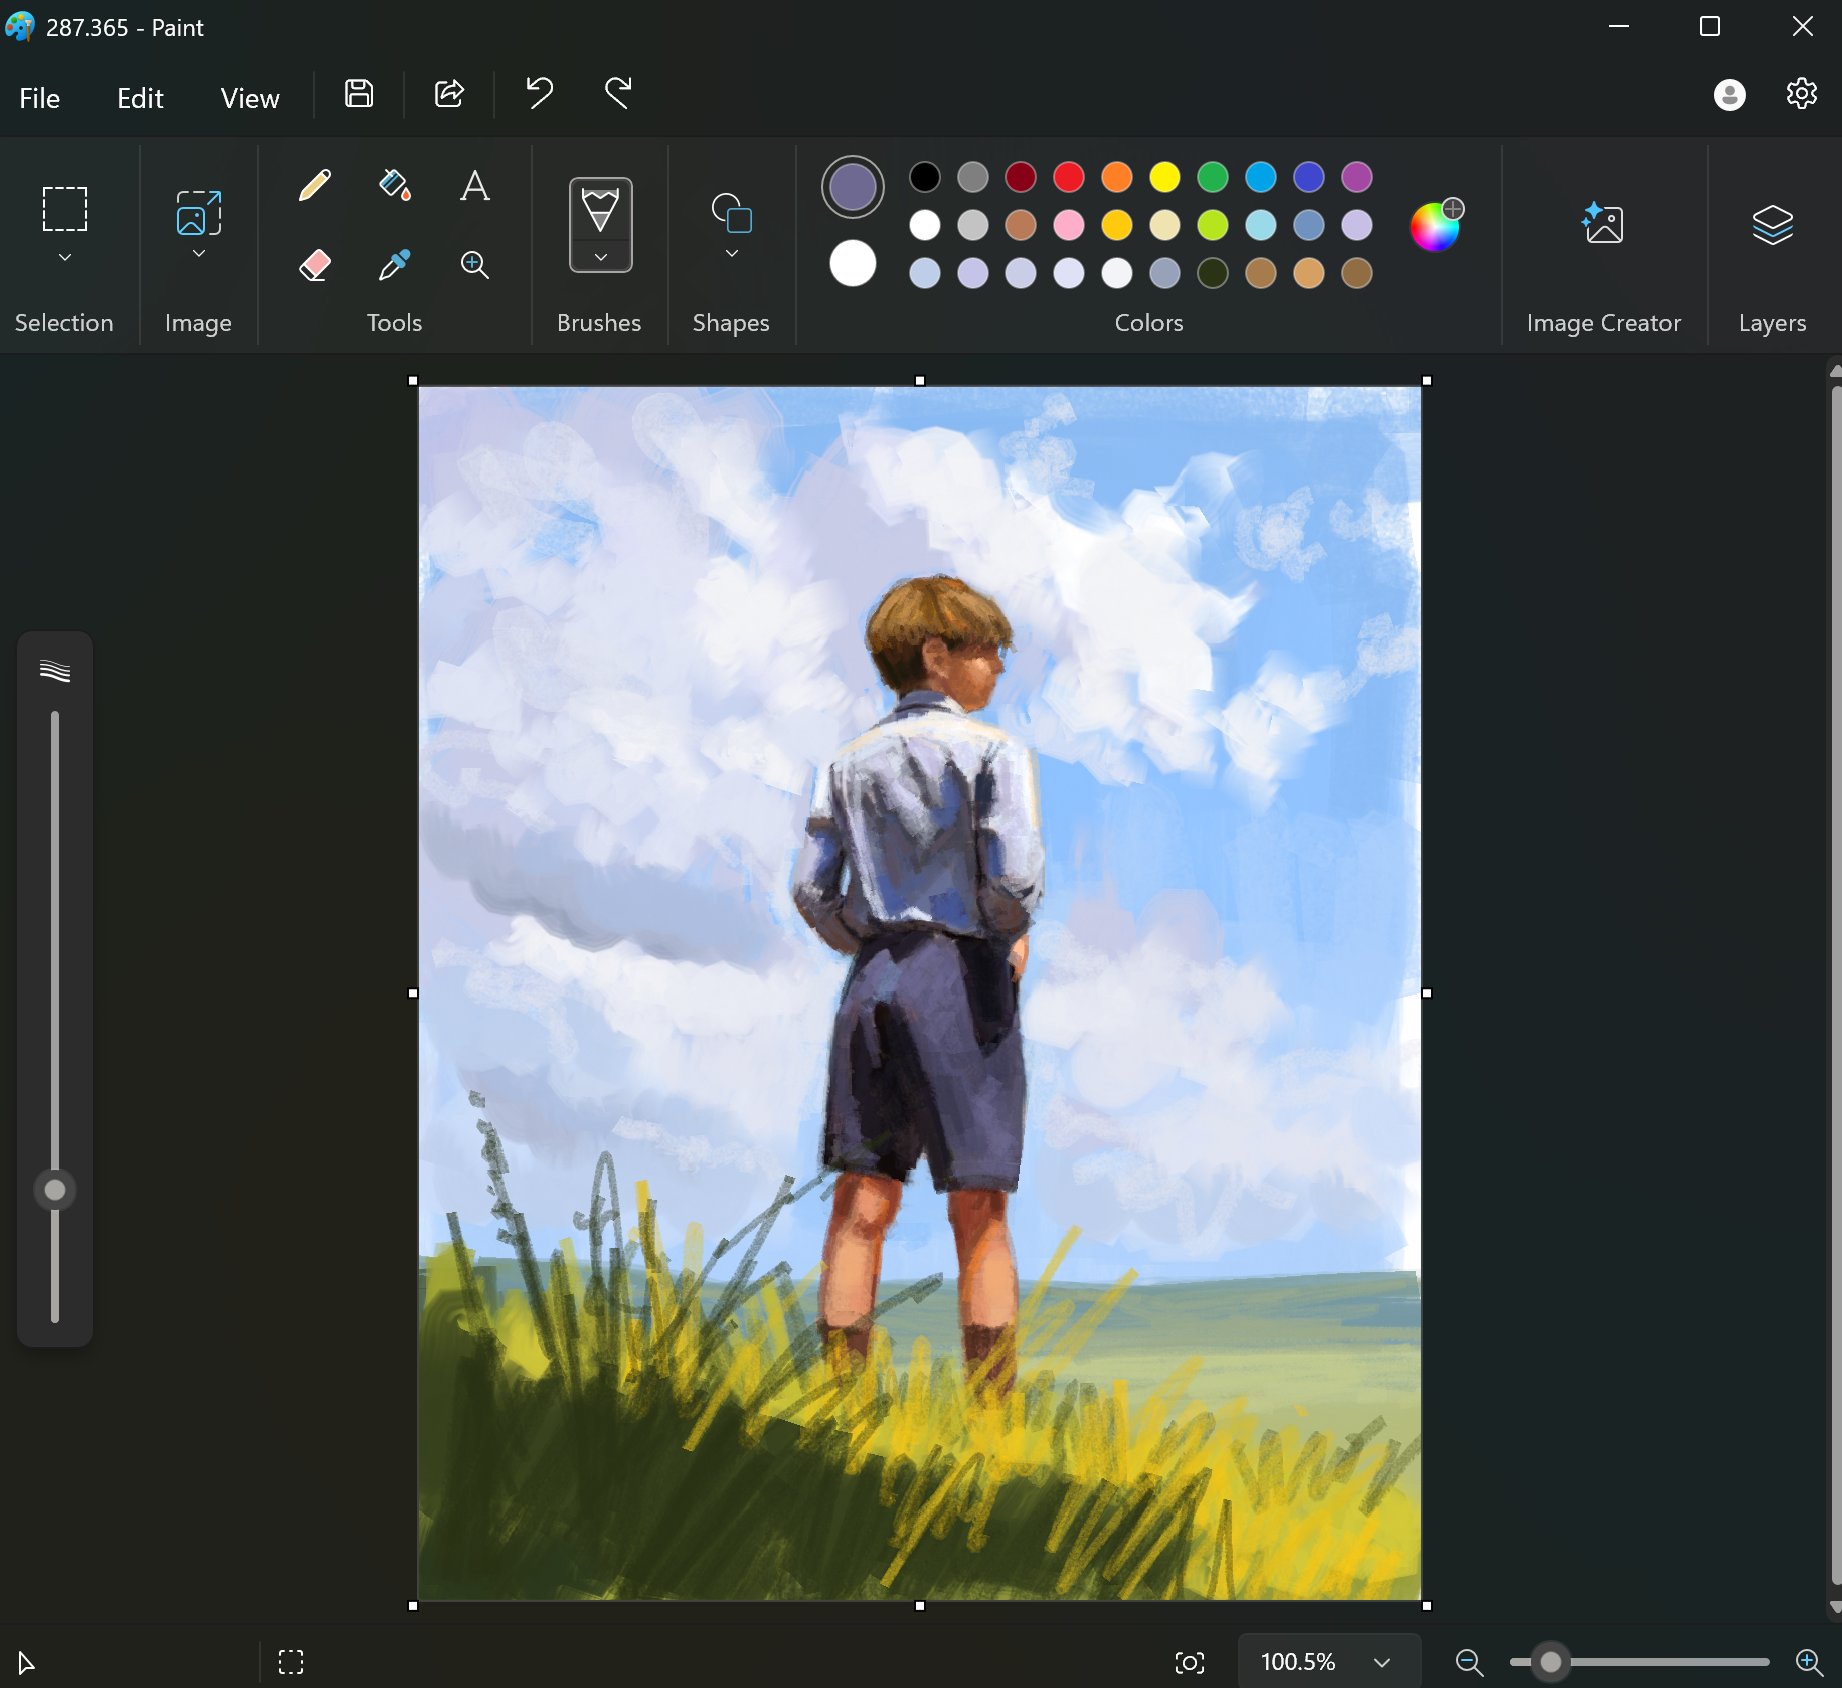Screen dimensions: 1842x1688
Task: Select the Color picker eyedropper tool
Action: click(395, 265)
